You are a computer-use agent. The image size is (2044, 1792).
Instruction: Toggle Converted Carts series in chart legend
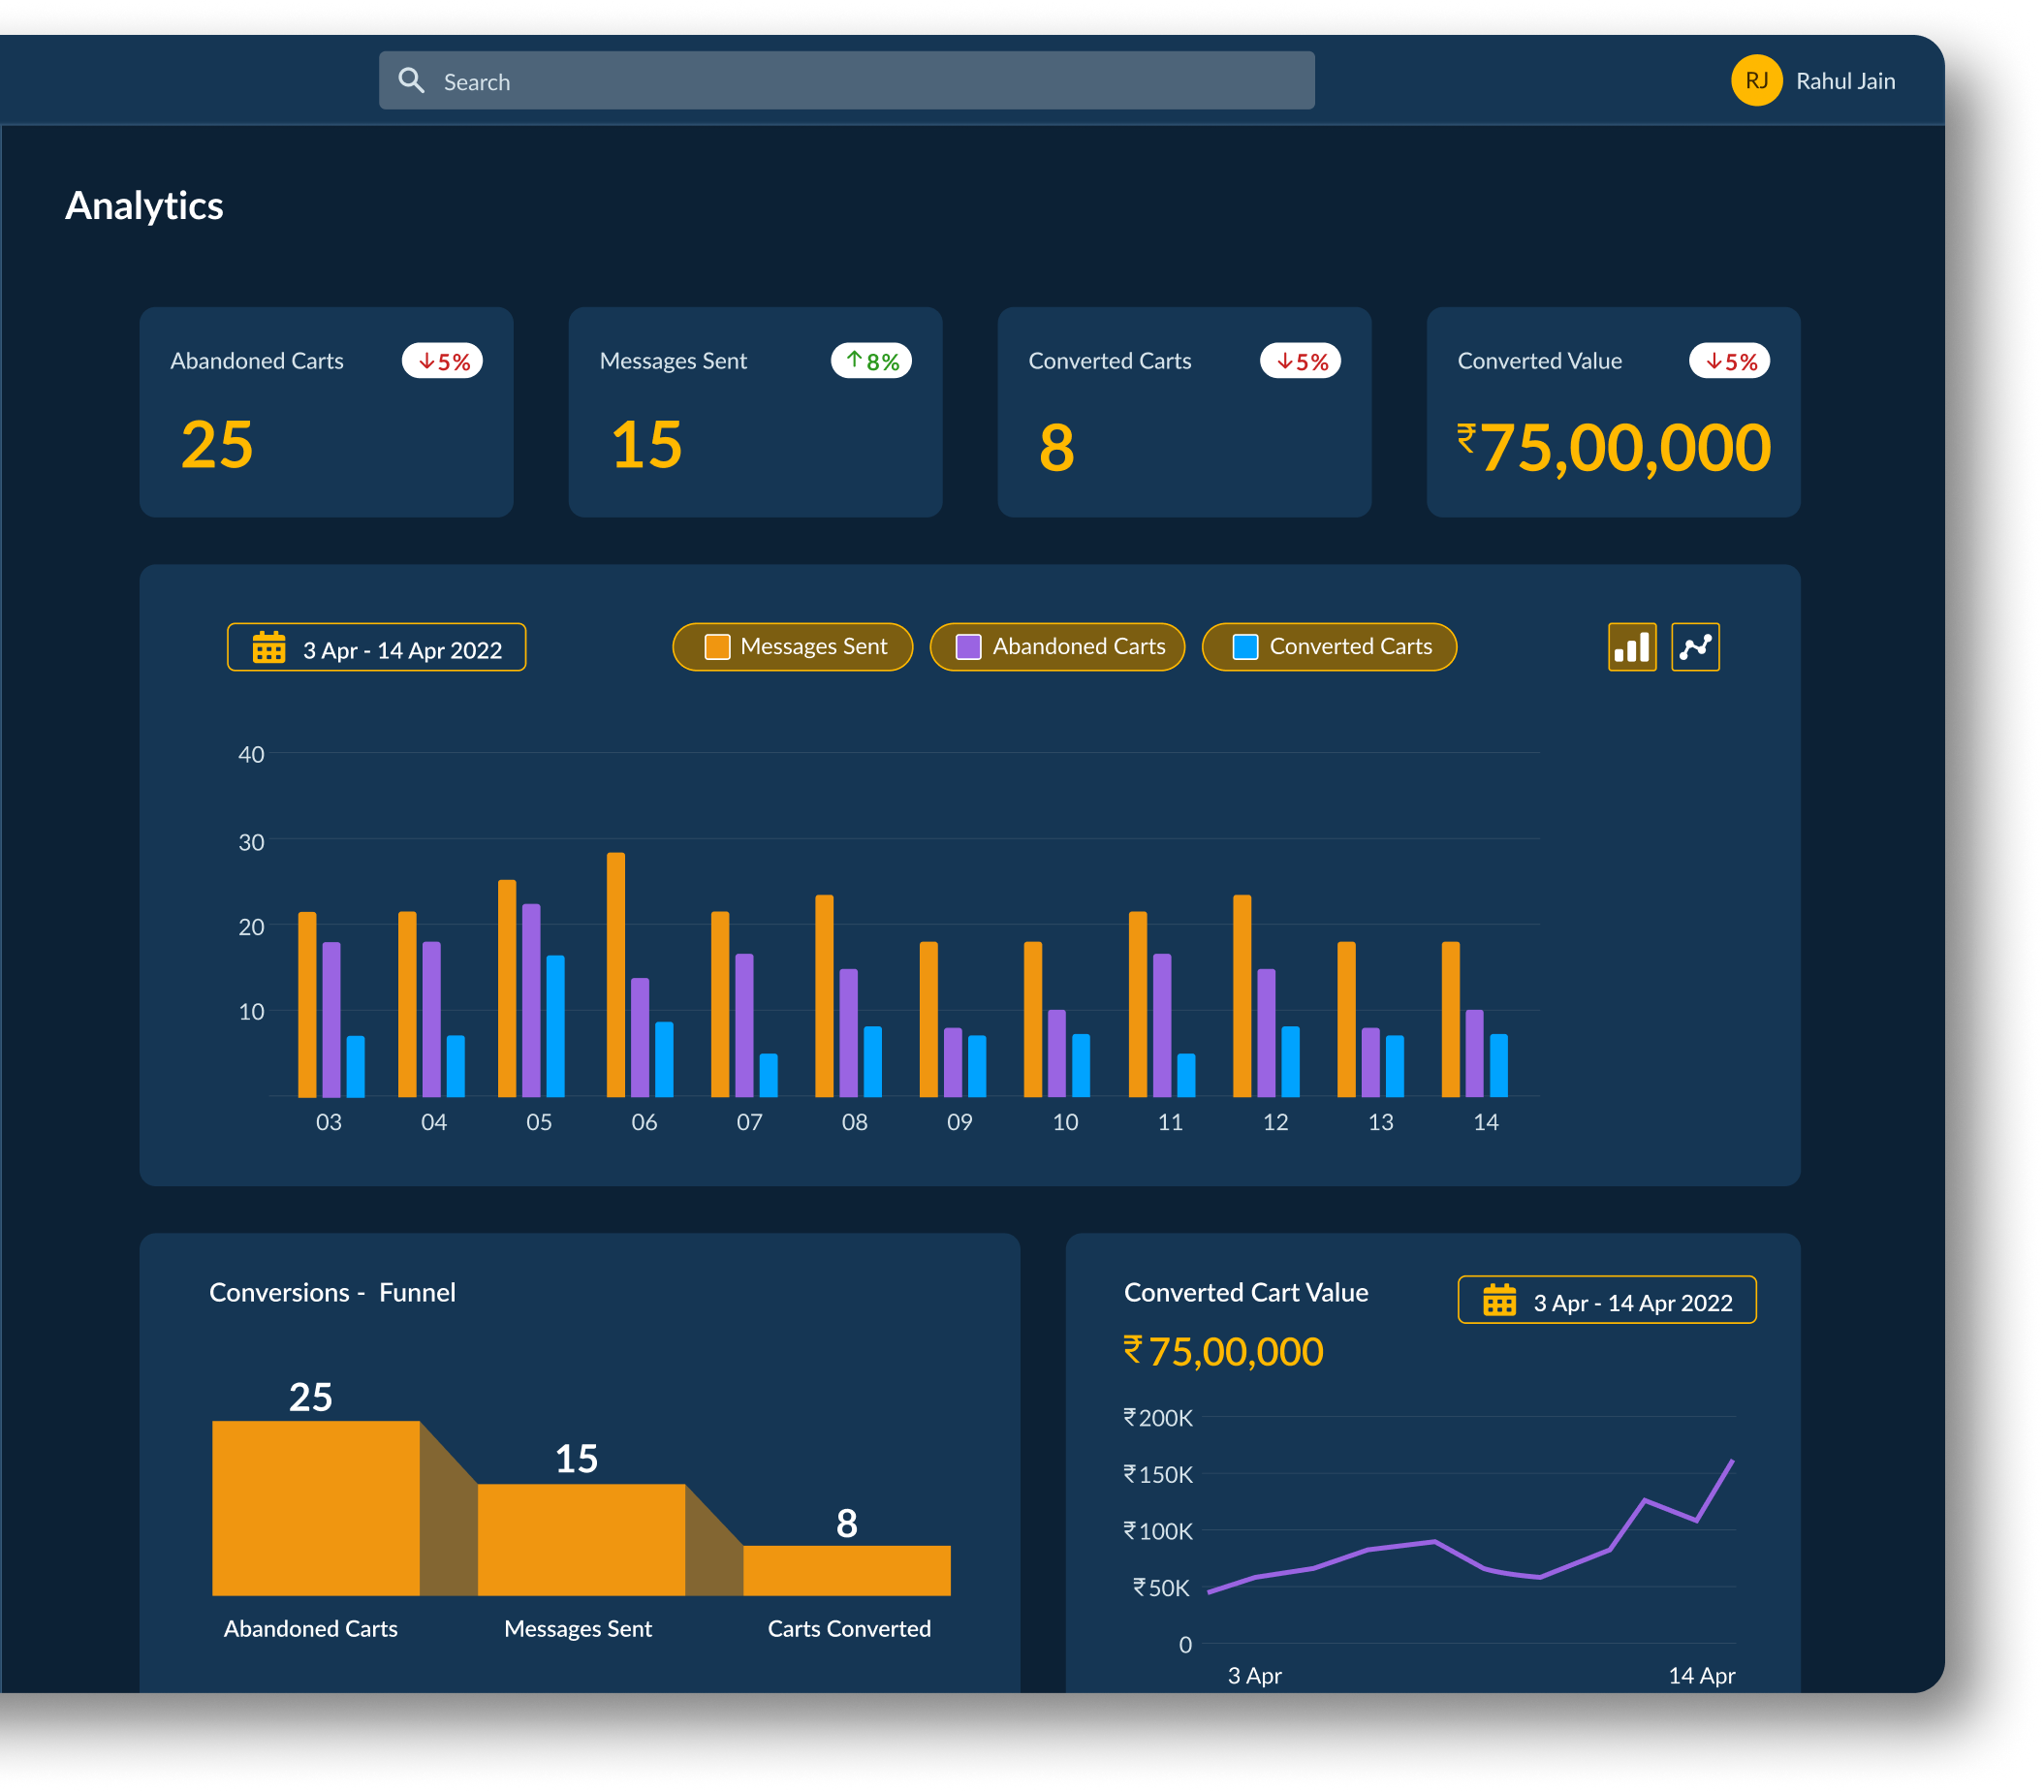pos(1329,647)
